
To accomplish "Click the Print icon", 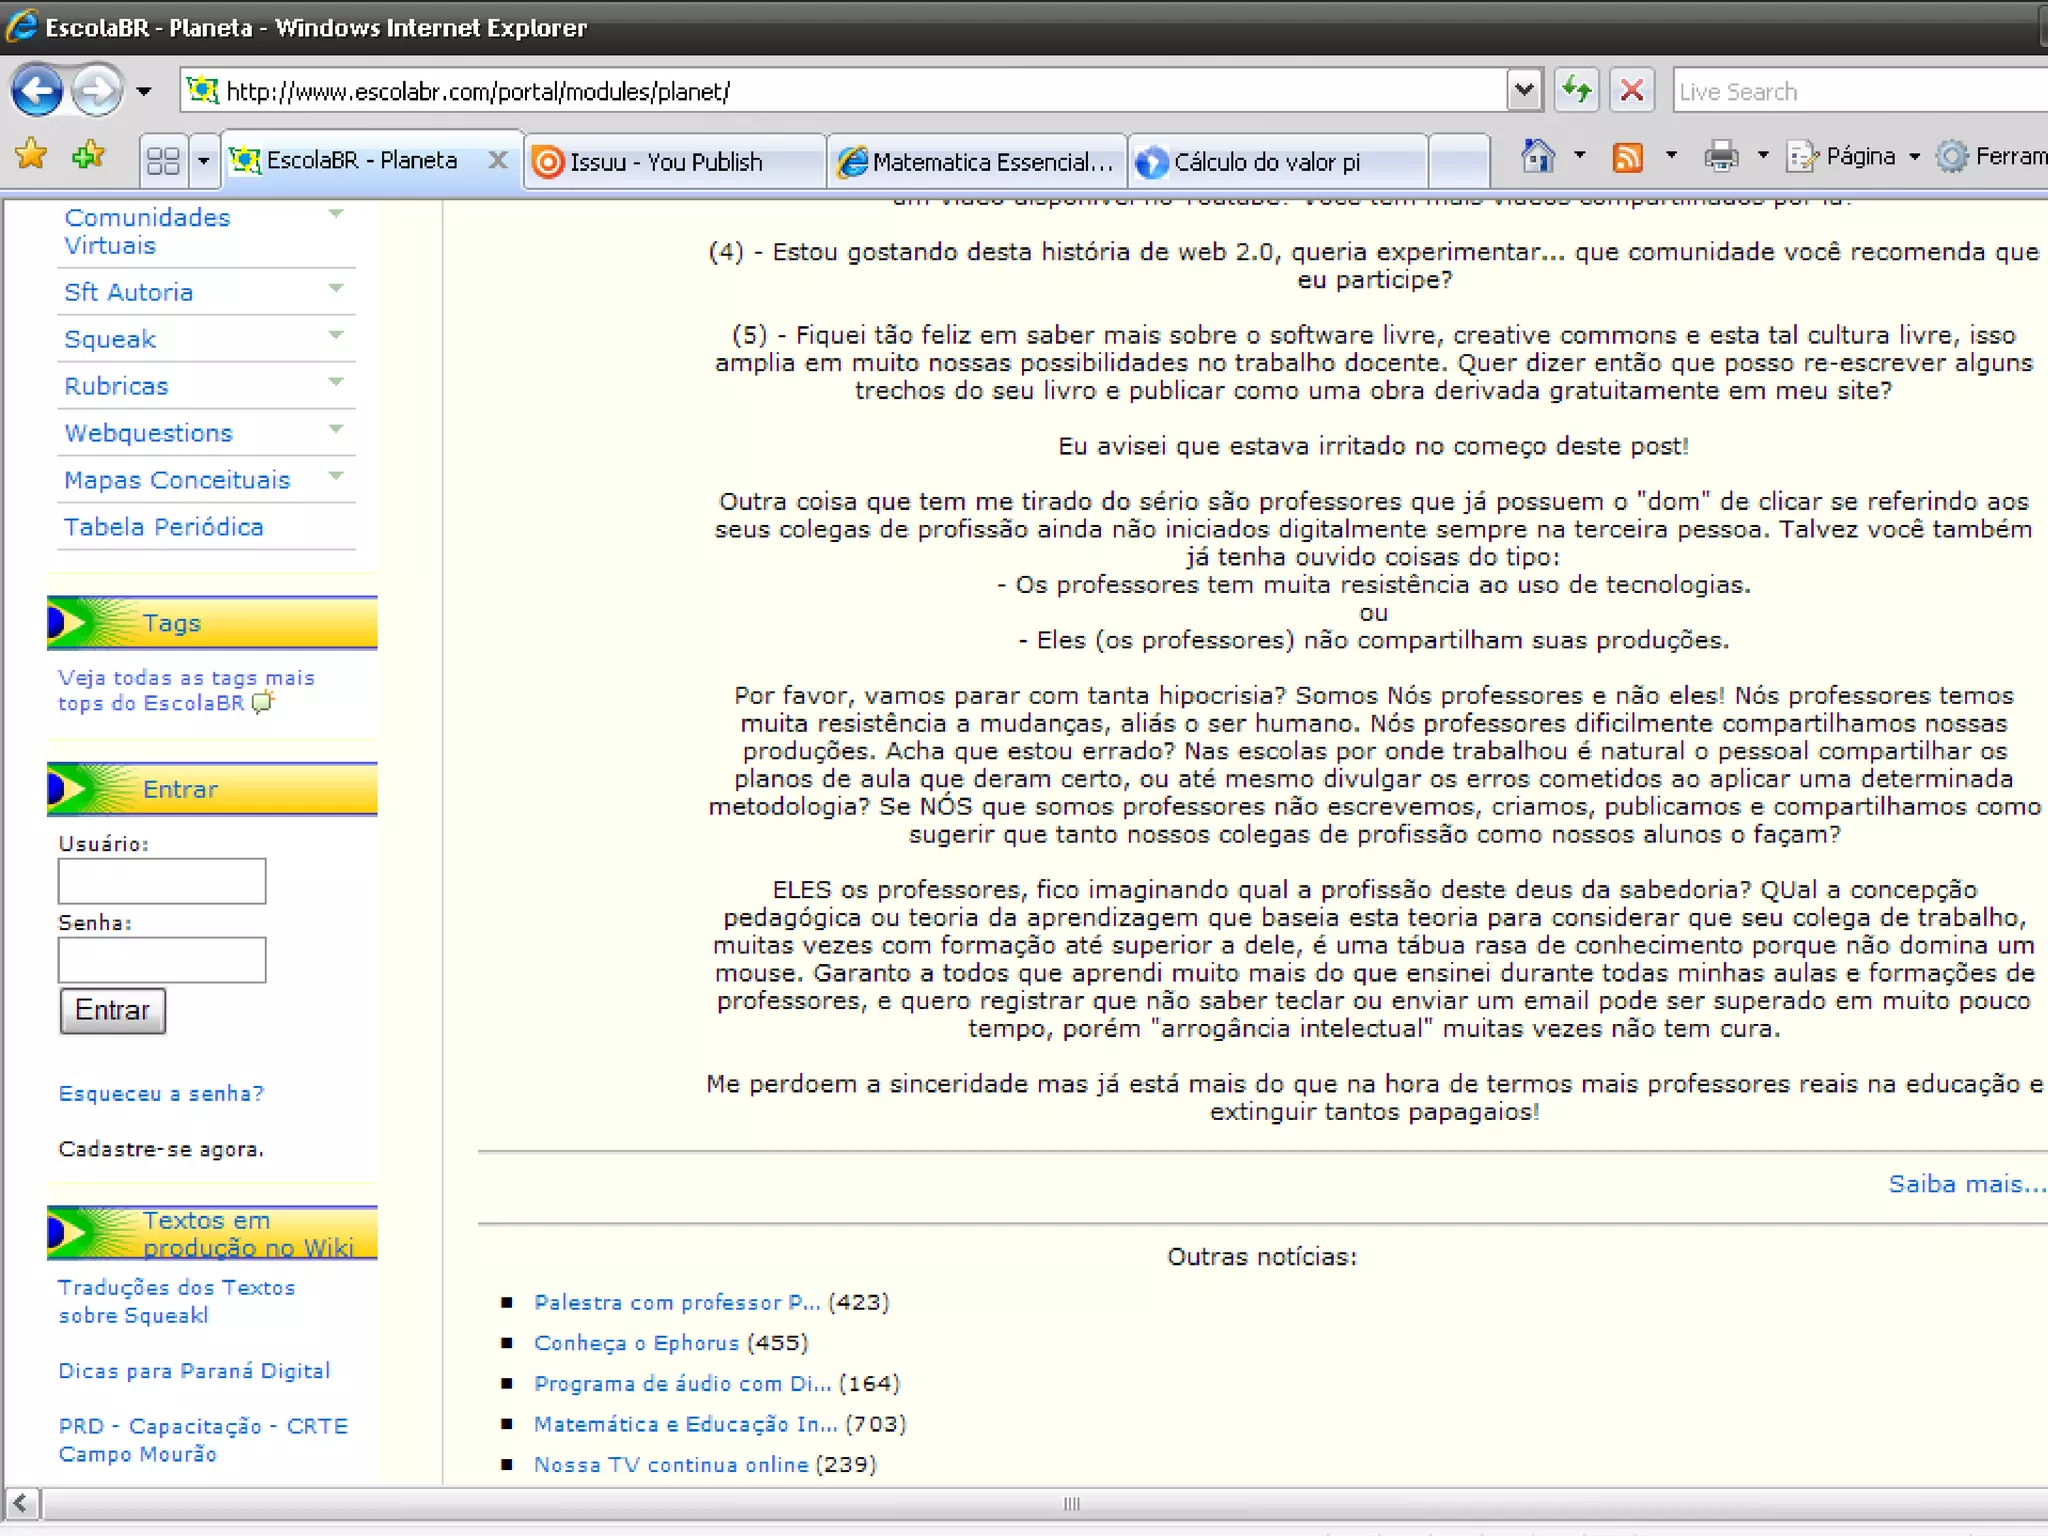I will click(x=1721, y=157).
